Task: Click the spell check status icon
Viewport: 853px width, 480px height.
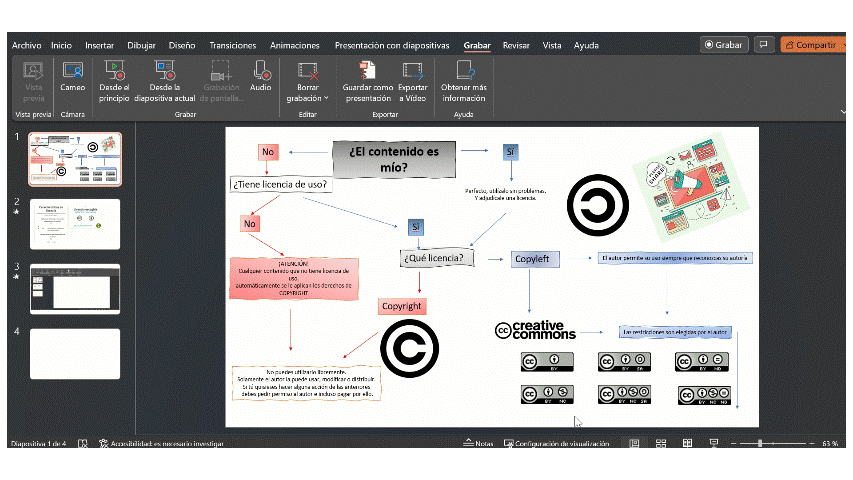Action: (x=83, y=444)
